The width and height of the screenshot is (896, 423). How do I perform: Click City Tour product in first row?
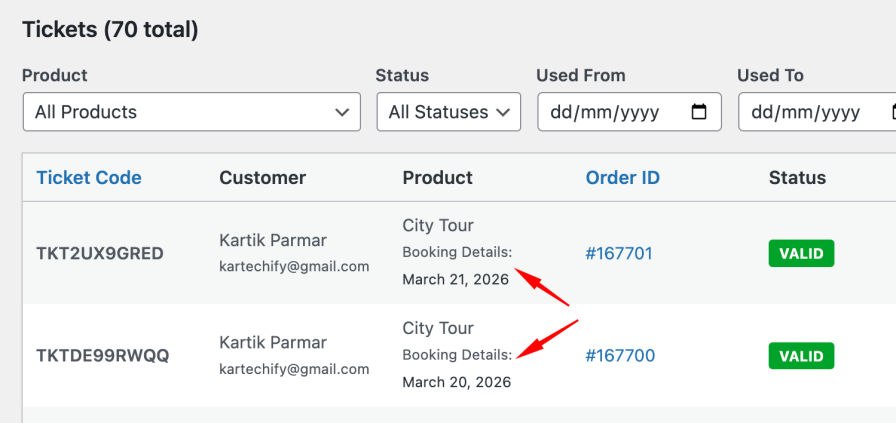pos(438,226)
